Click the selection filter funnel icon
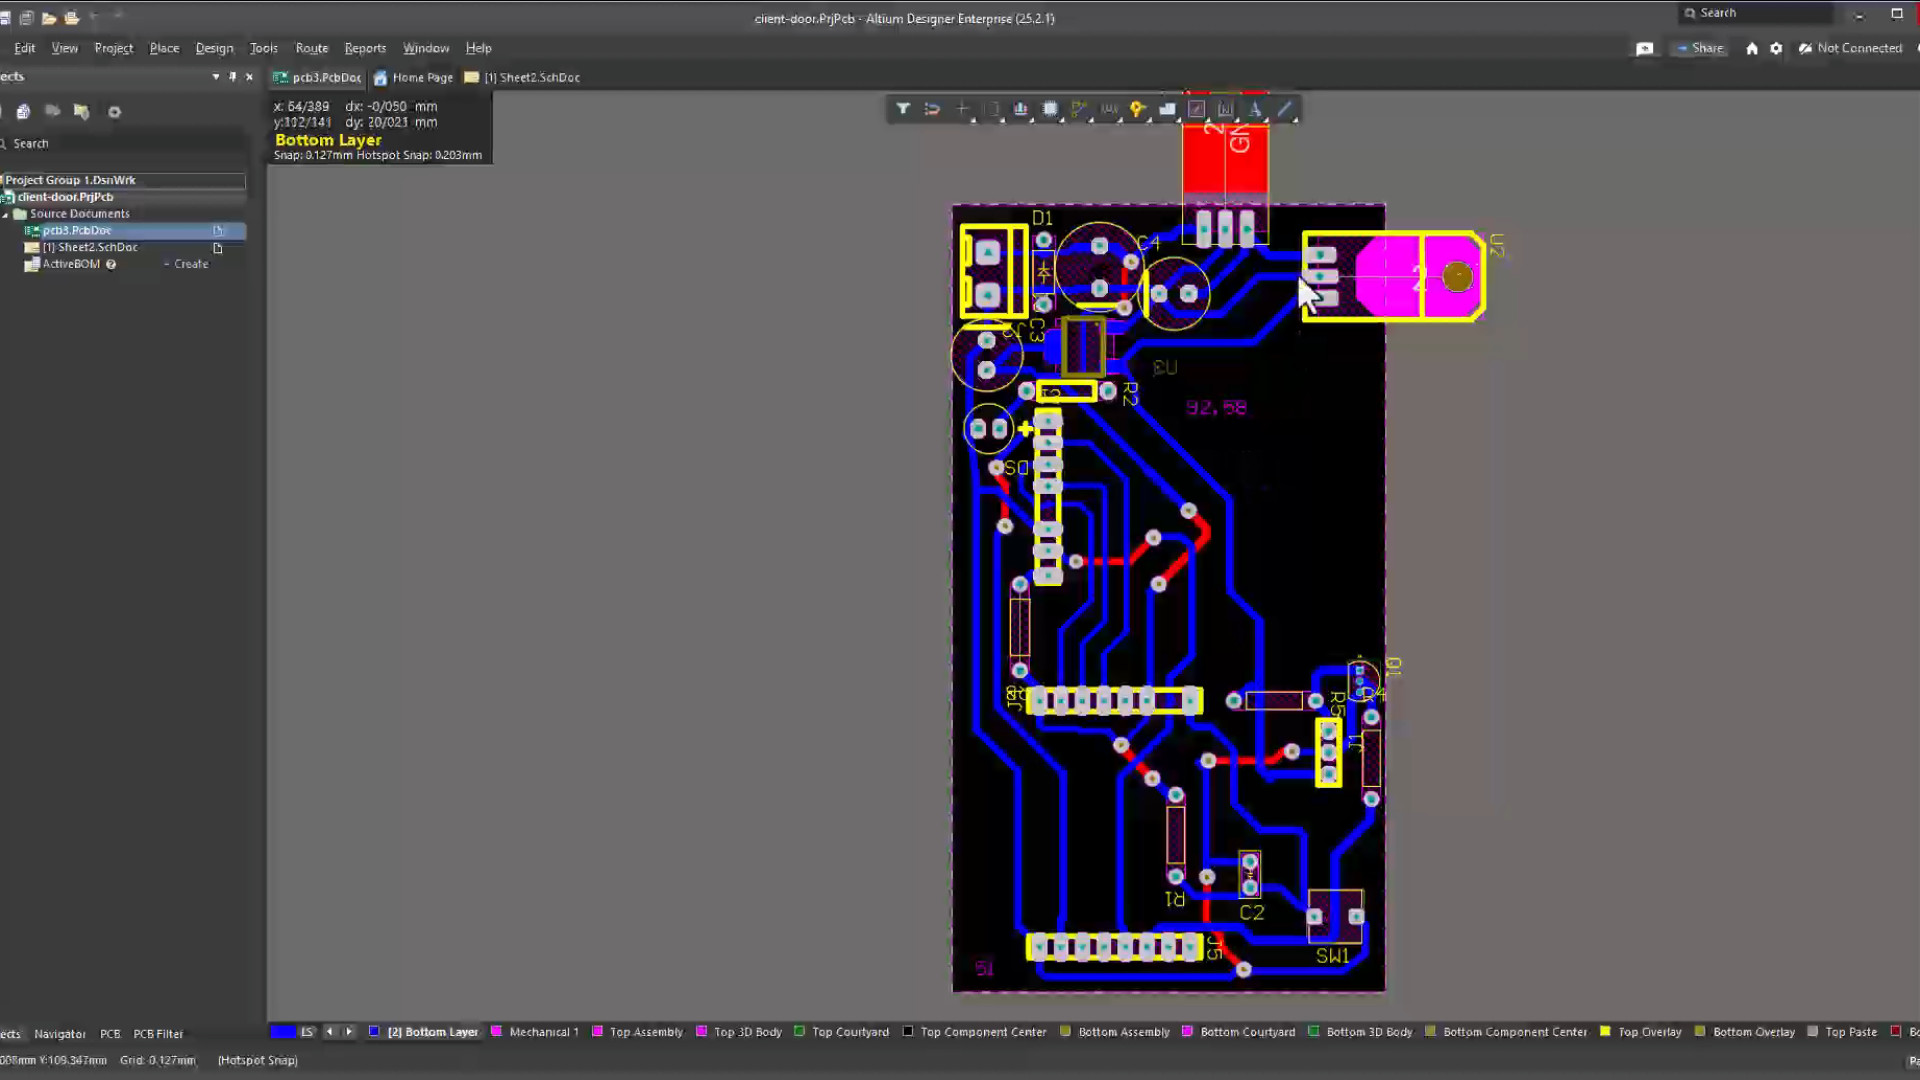 [x=902, y=109]
